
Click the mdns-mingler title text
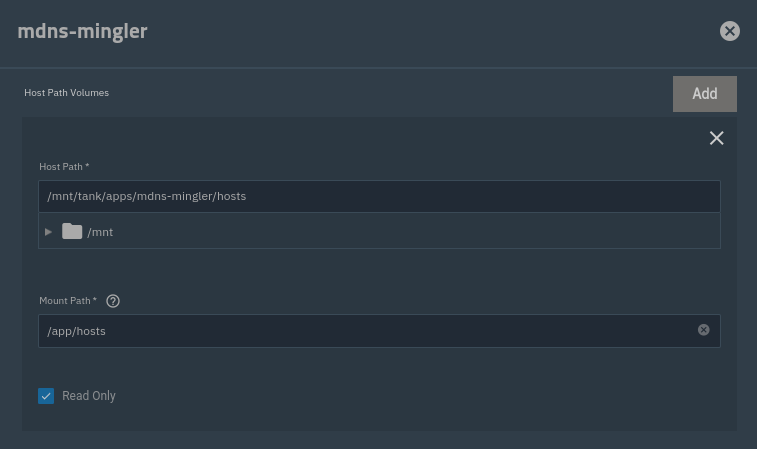coord(82,31)
